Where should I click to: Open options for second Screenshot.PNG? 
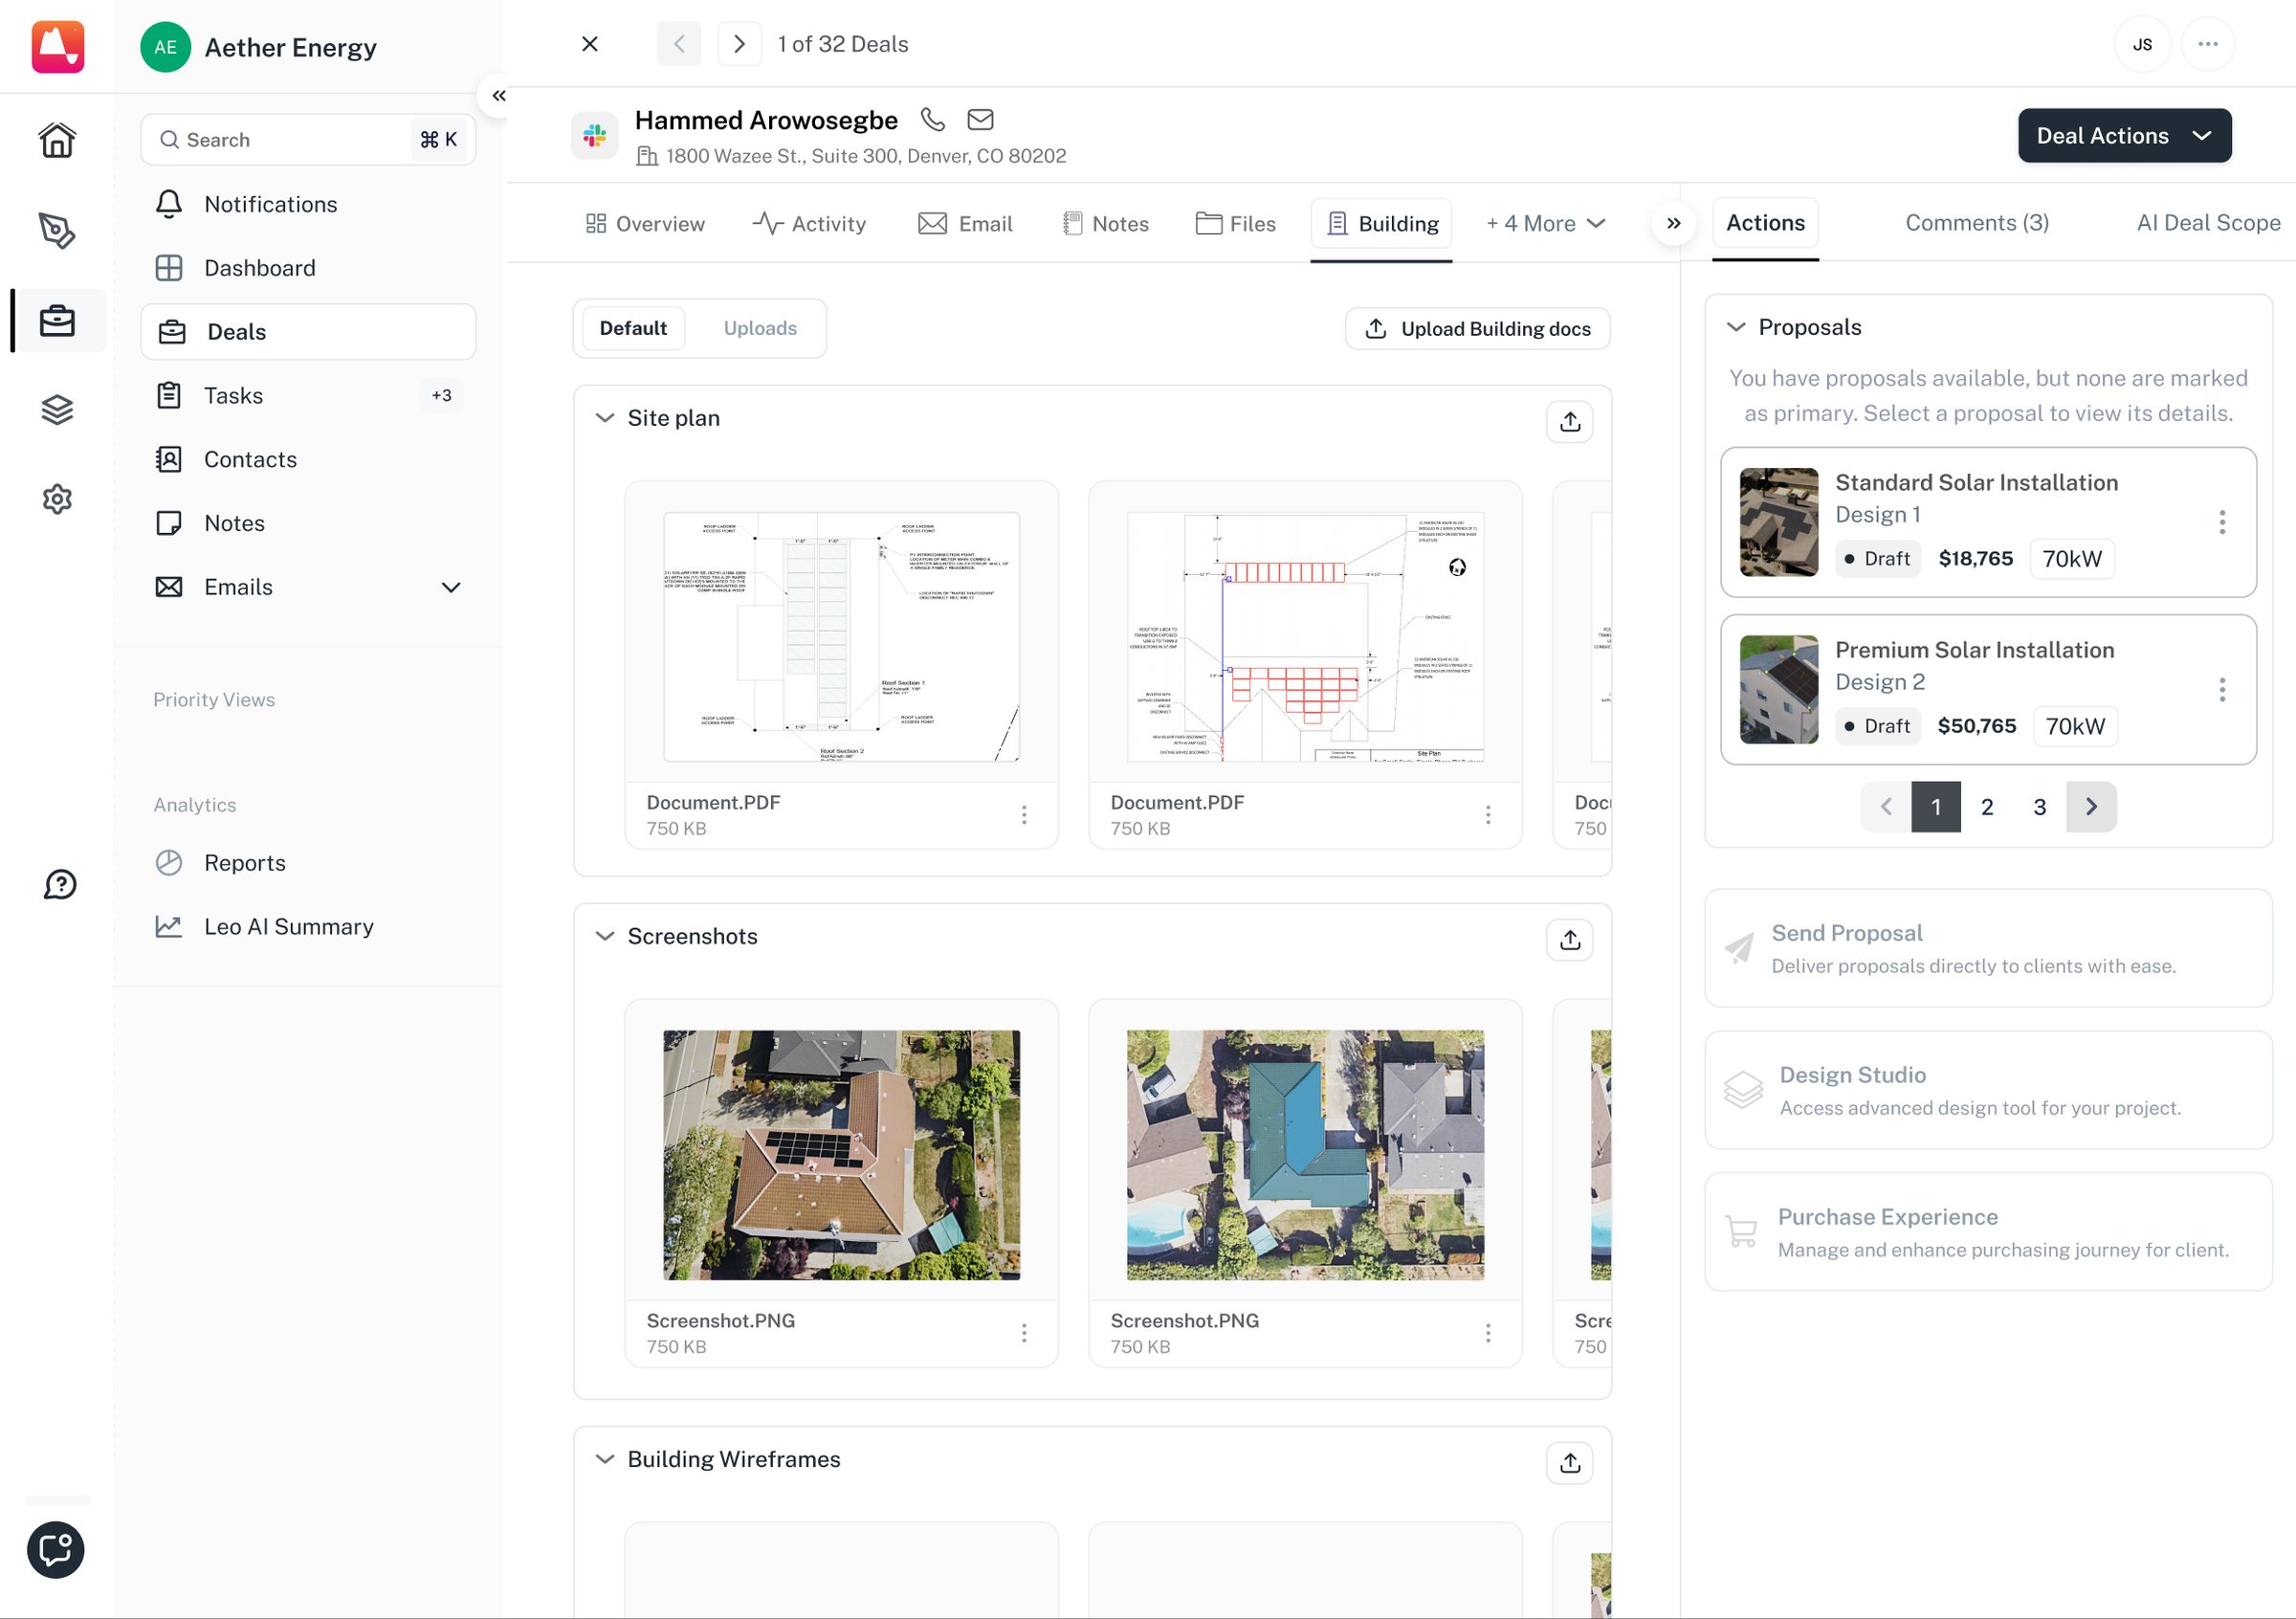(1488, 1333)
